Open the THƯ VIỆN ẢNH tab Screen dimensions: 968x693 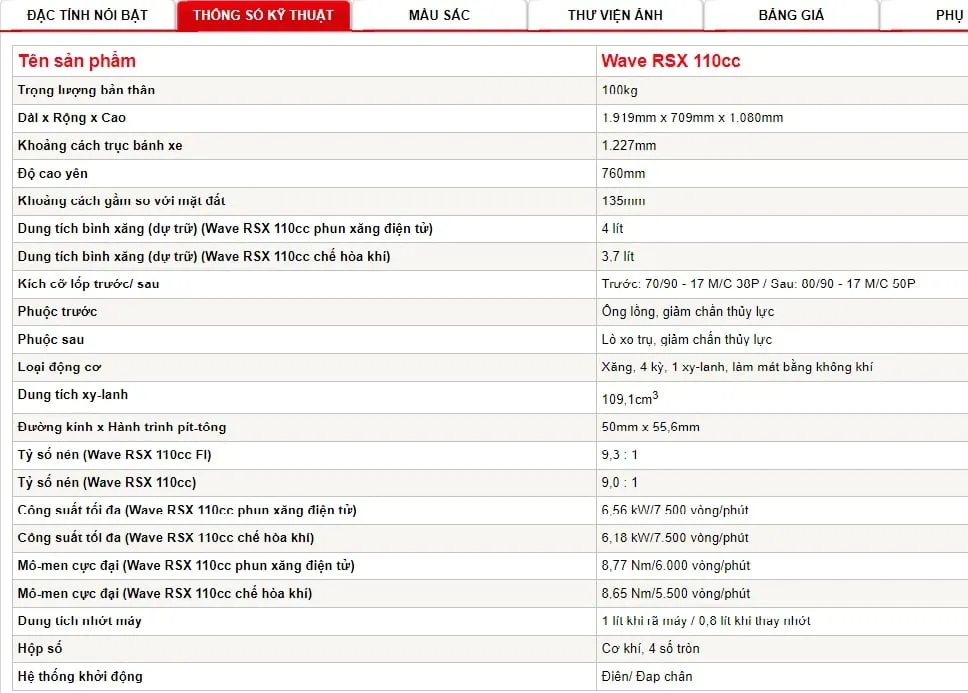615,15
